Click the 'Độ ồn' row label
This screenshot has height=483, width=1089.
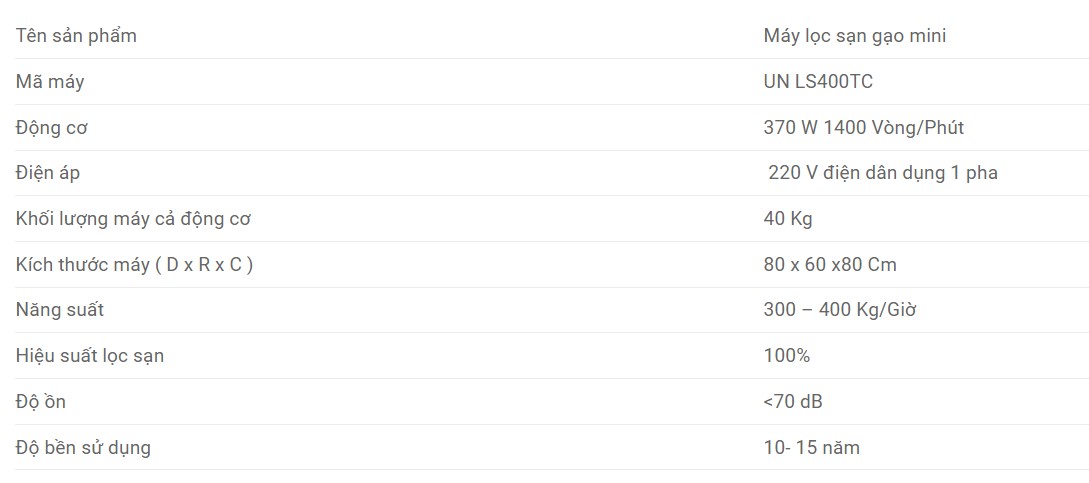[41, 402]
